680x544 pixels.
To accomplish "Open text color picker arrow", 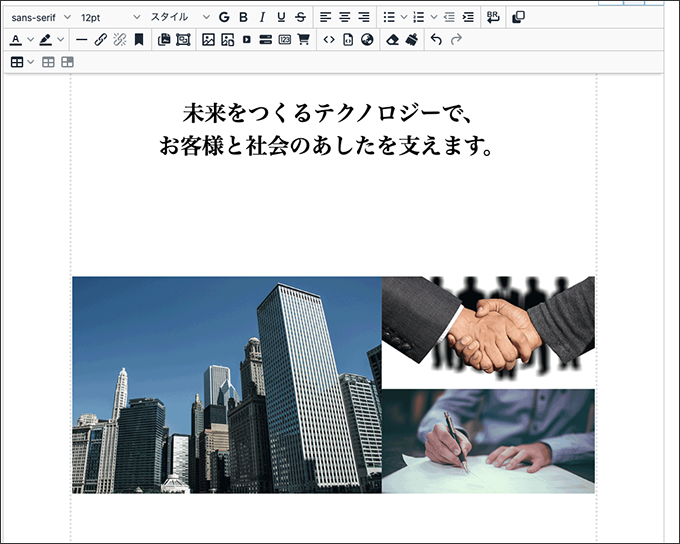I will (30, 40).
